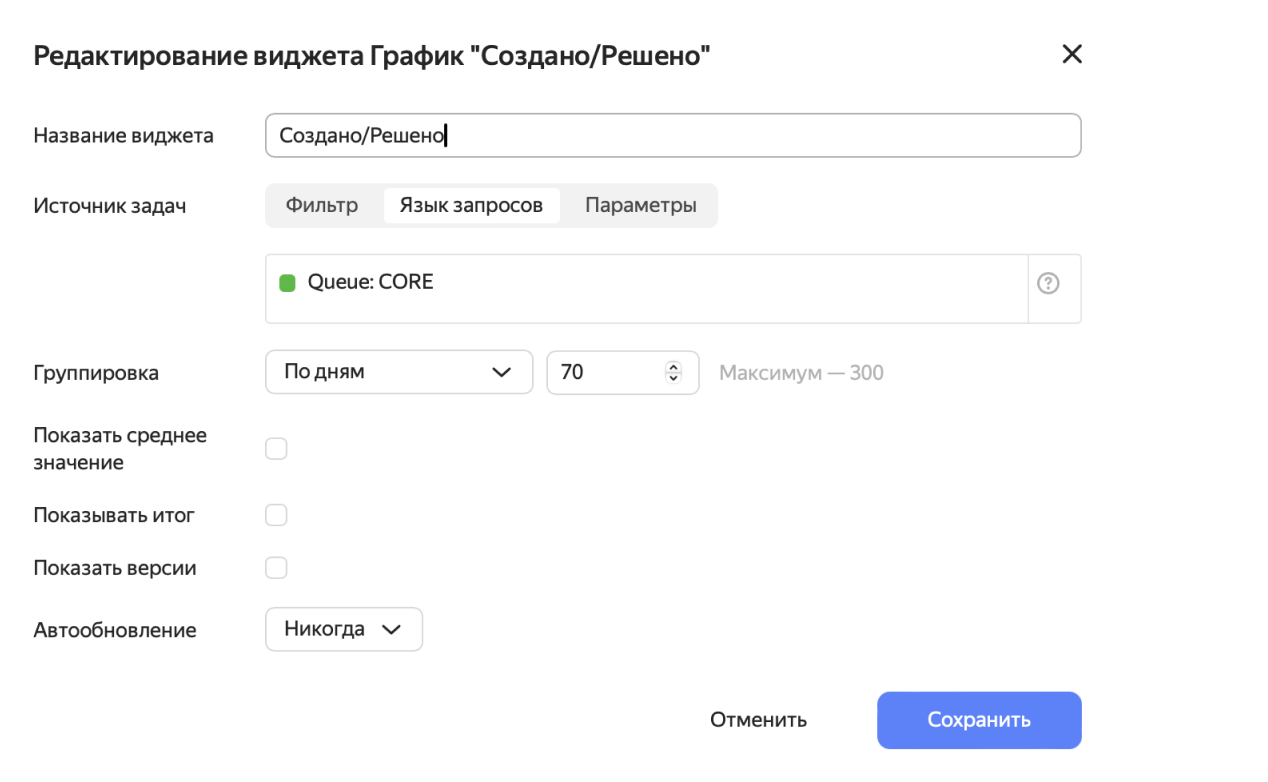Close the widget editing dialog
The height and width of the screenshot is (782, 1268).
click(1071, 54)
